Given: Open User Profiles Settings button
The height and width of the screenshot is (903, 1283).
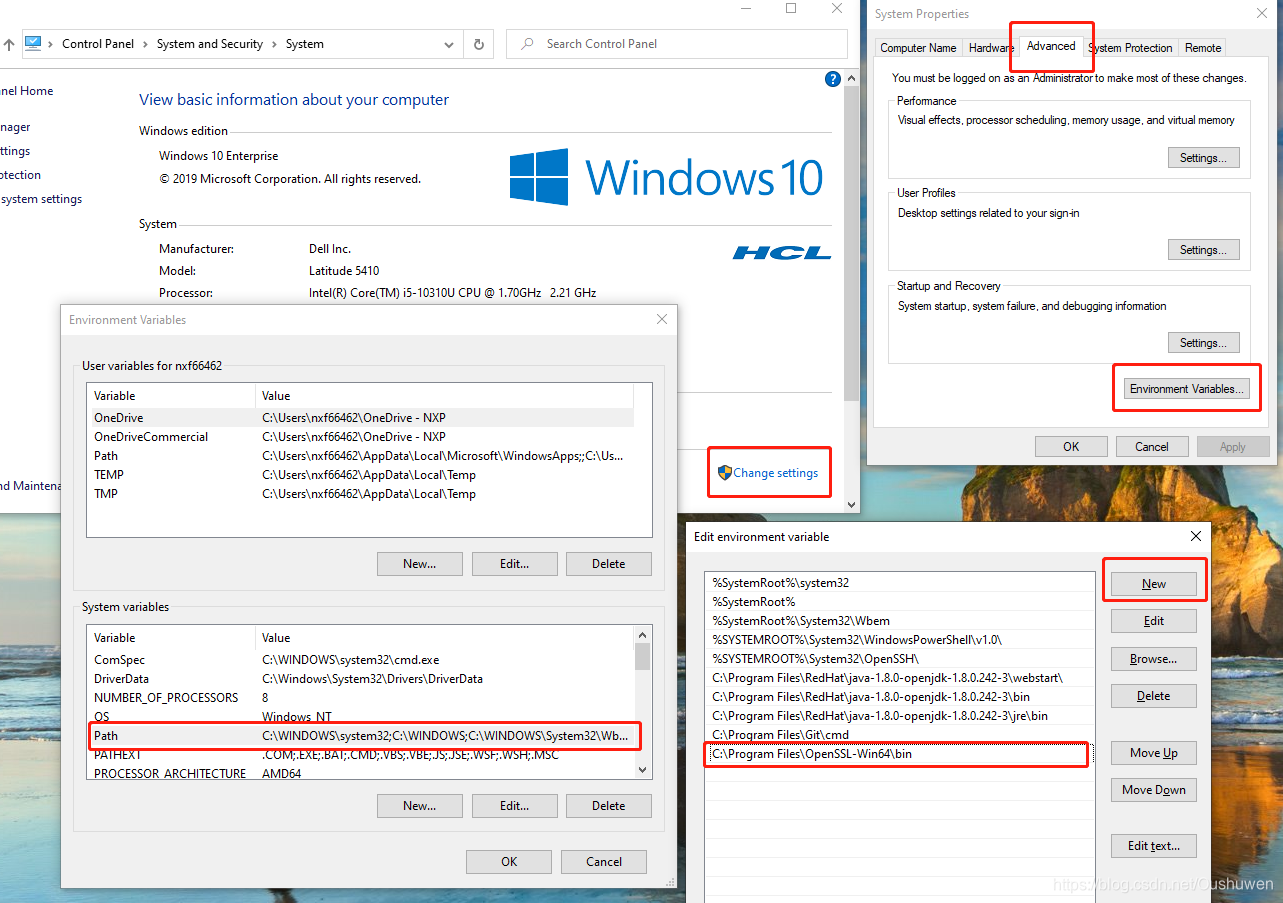Looking at the screenshot, I should (1204, 250).
